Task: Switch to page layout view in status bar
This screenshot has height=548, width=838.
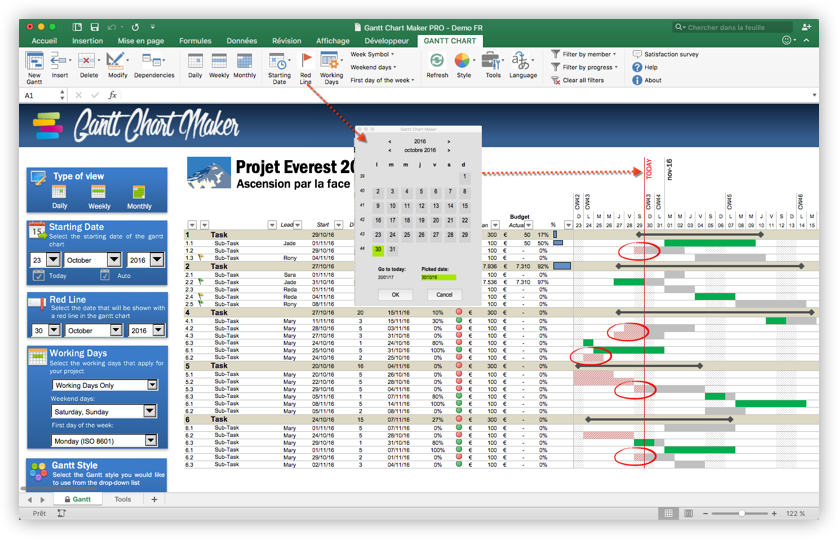Action: click(688, 513)
